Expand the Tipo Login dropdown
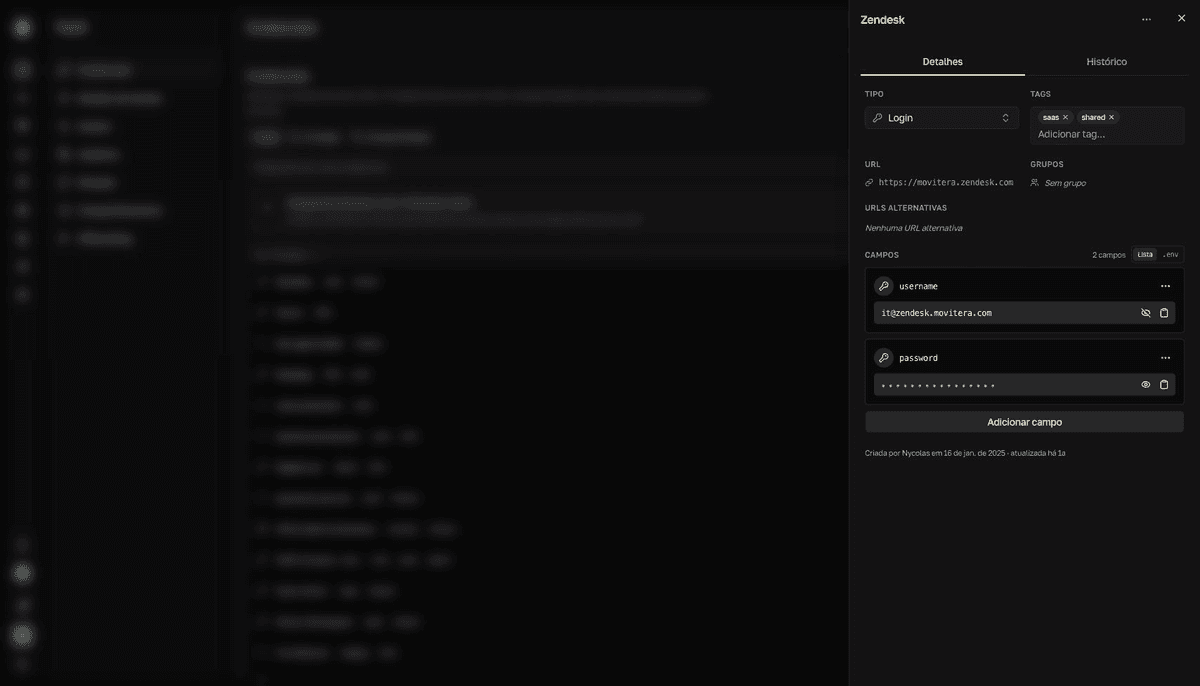The width and height of the screenshot is (1200, 686). click(942, 118)
